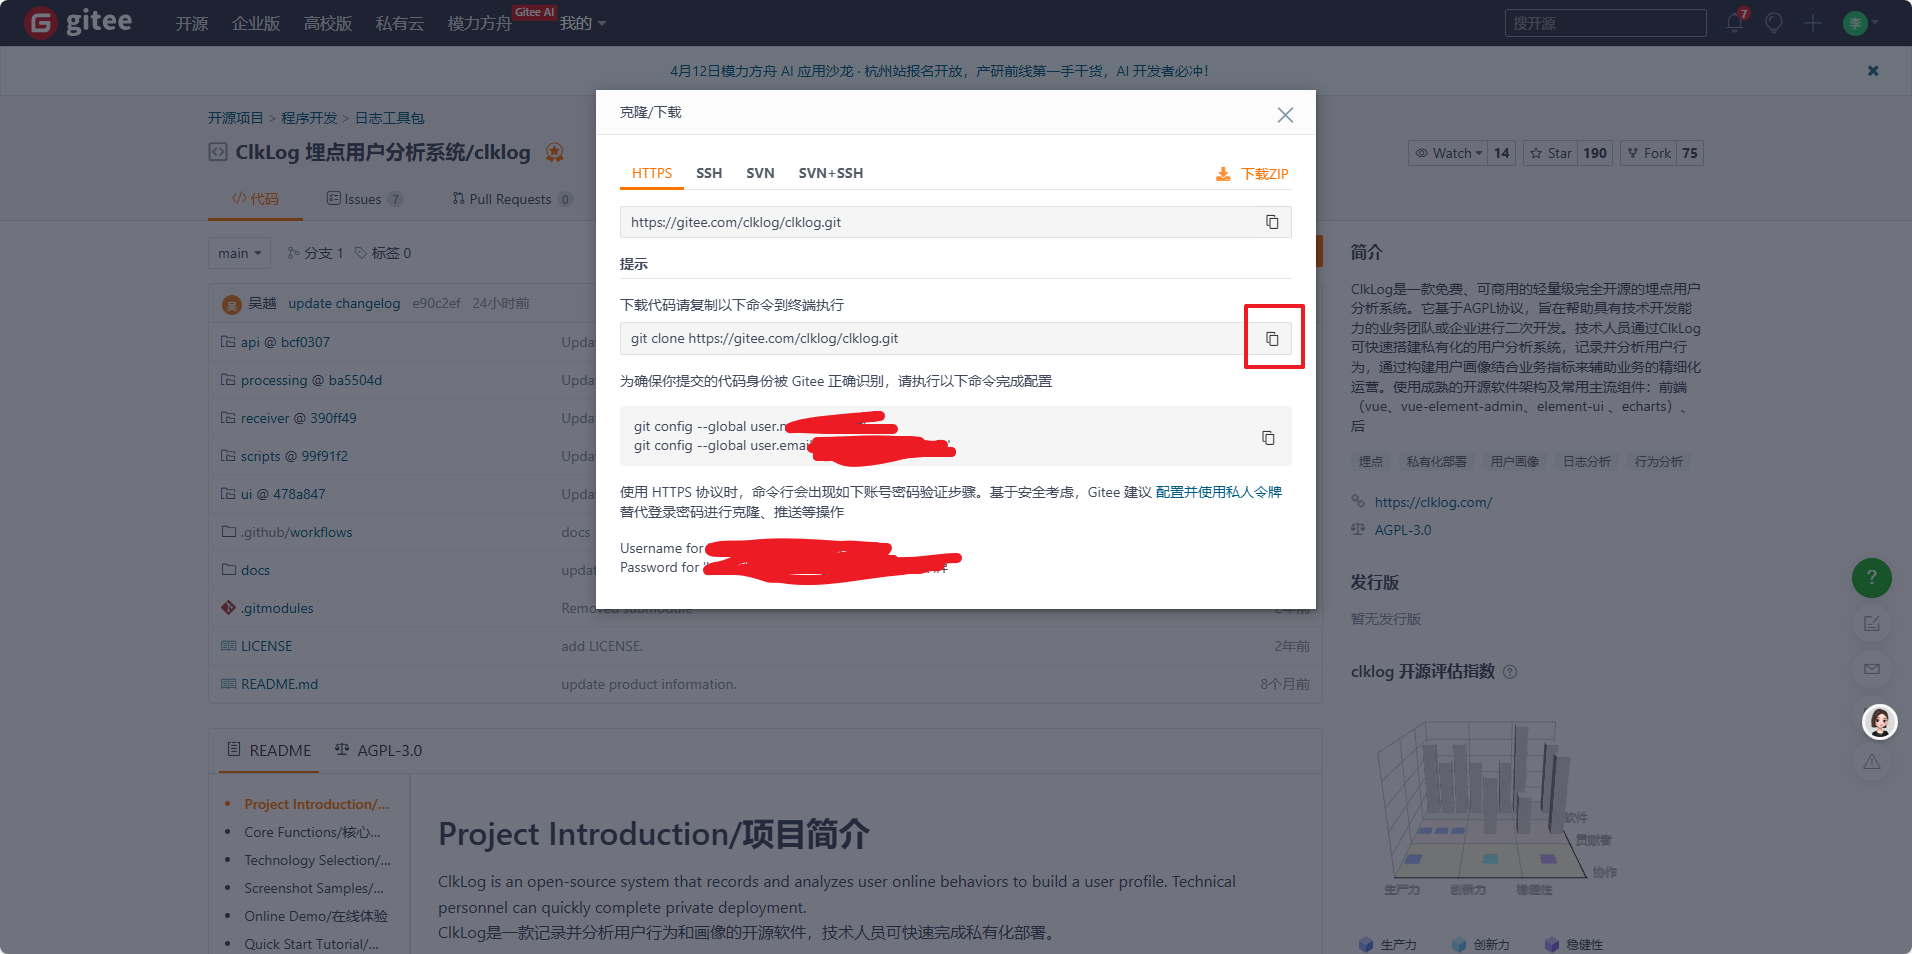Open the README.md file
1912x954 pixels.
(279, 684)
